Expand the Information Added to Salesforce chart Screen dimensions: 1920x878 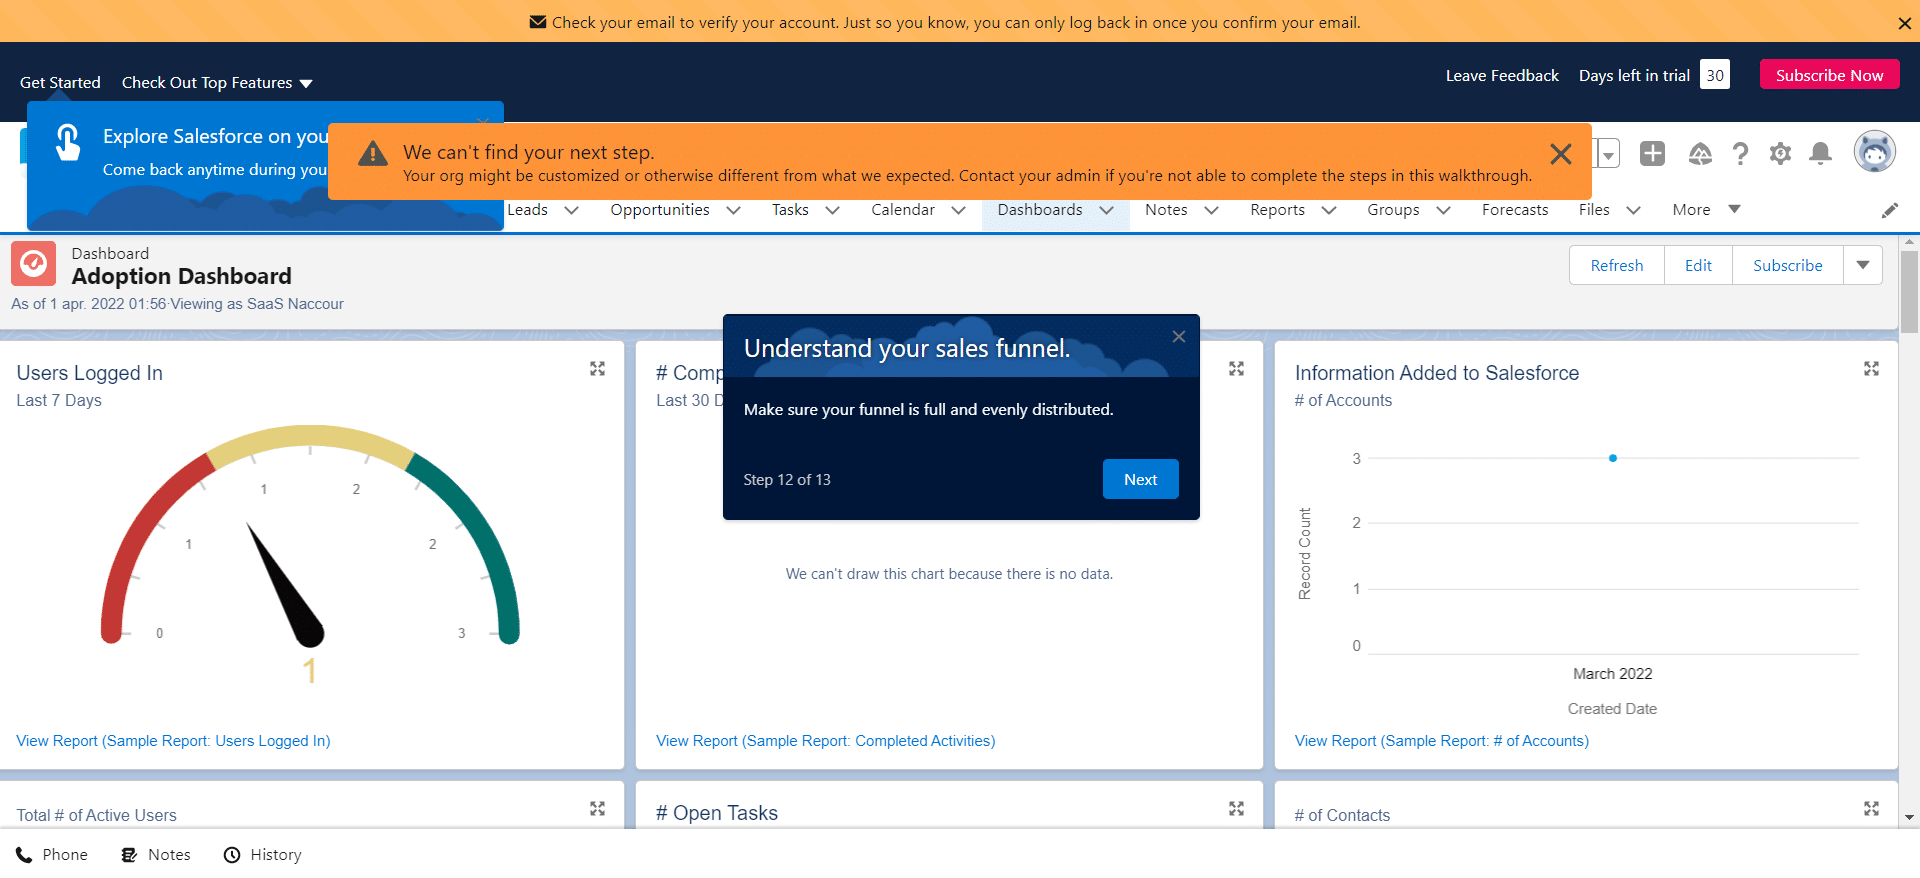click(1871, 369)
